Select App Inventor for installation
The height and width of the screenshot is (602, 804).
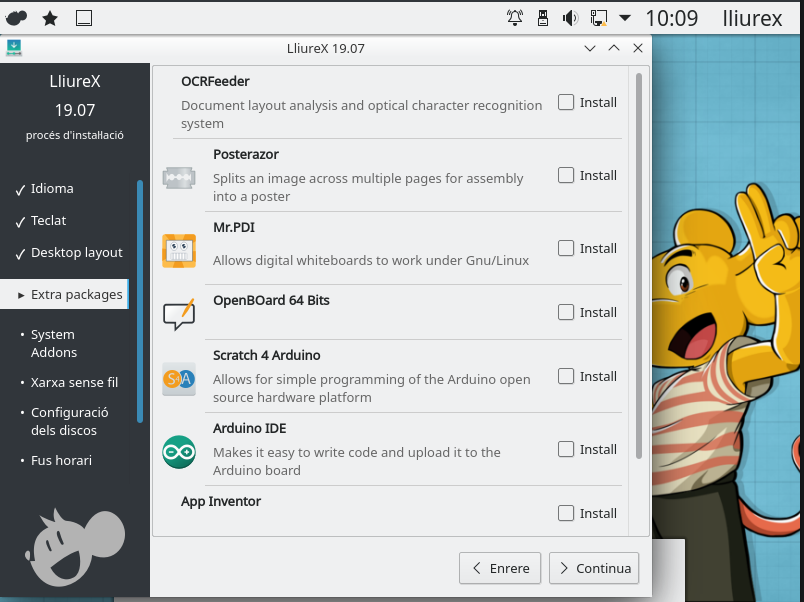(x=566, y=513)
